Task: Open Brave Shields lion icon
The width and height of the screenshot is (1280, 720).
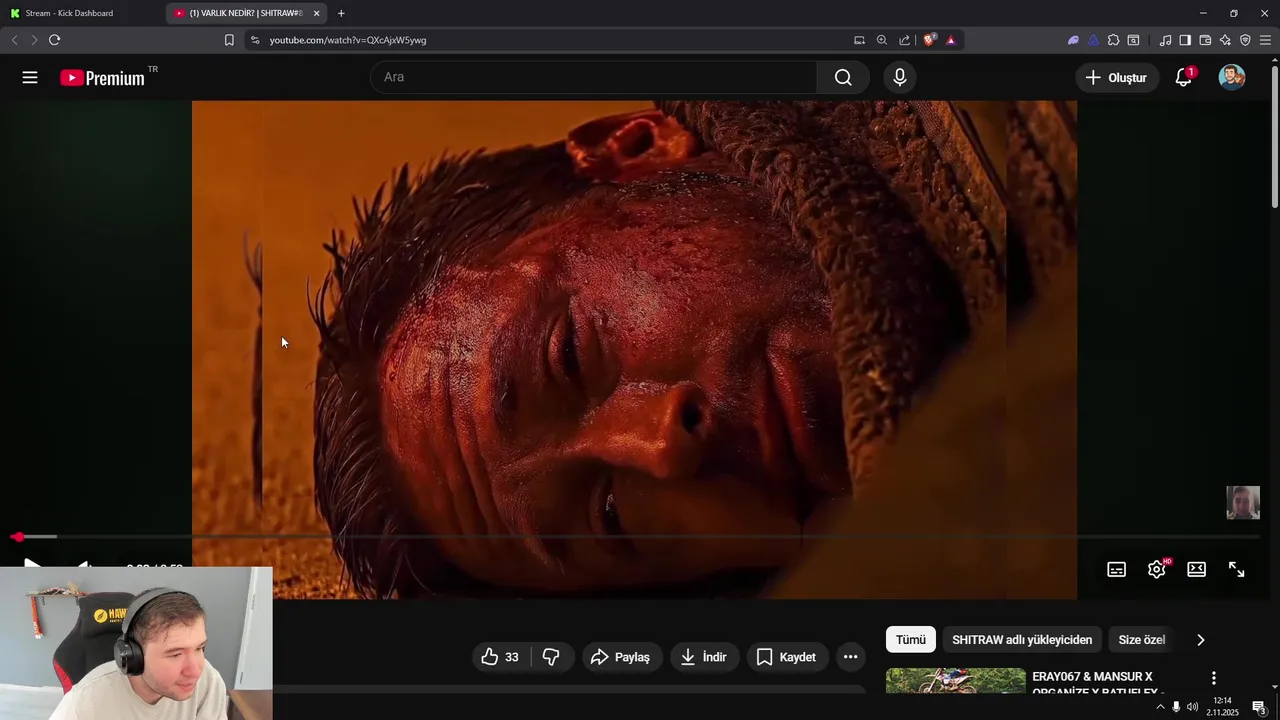Action: click(929, 40)
